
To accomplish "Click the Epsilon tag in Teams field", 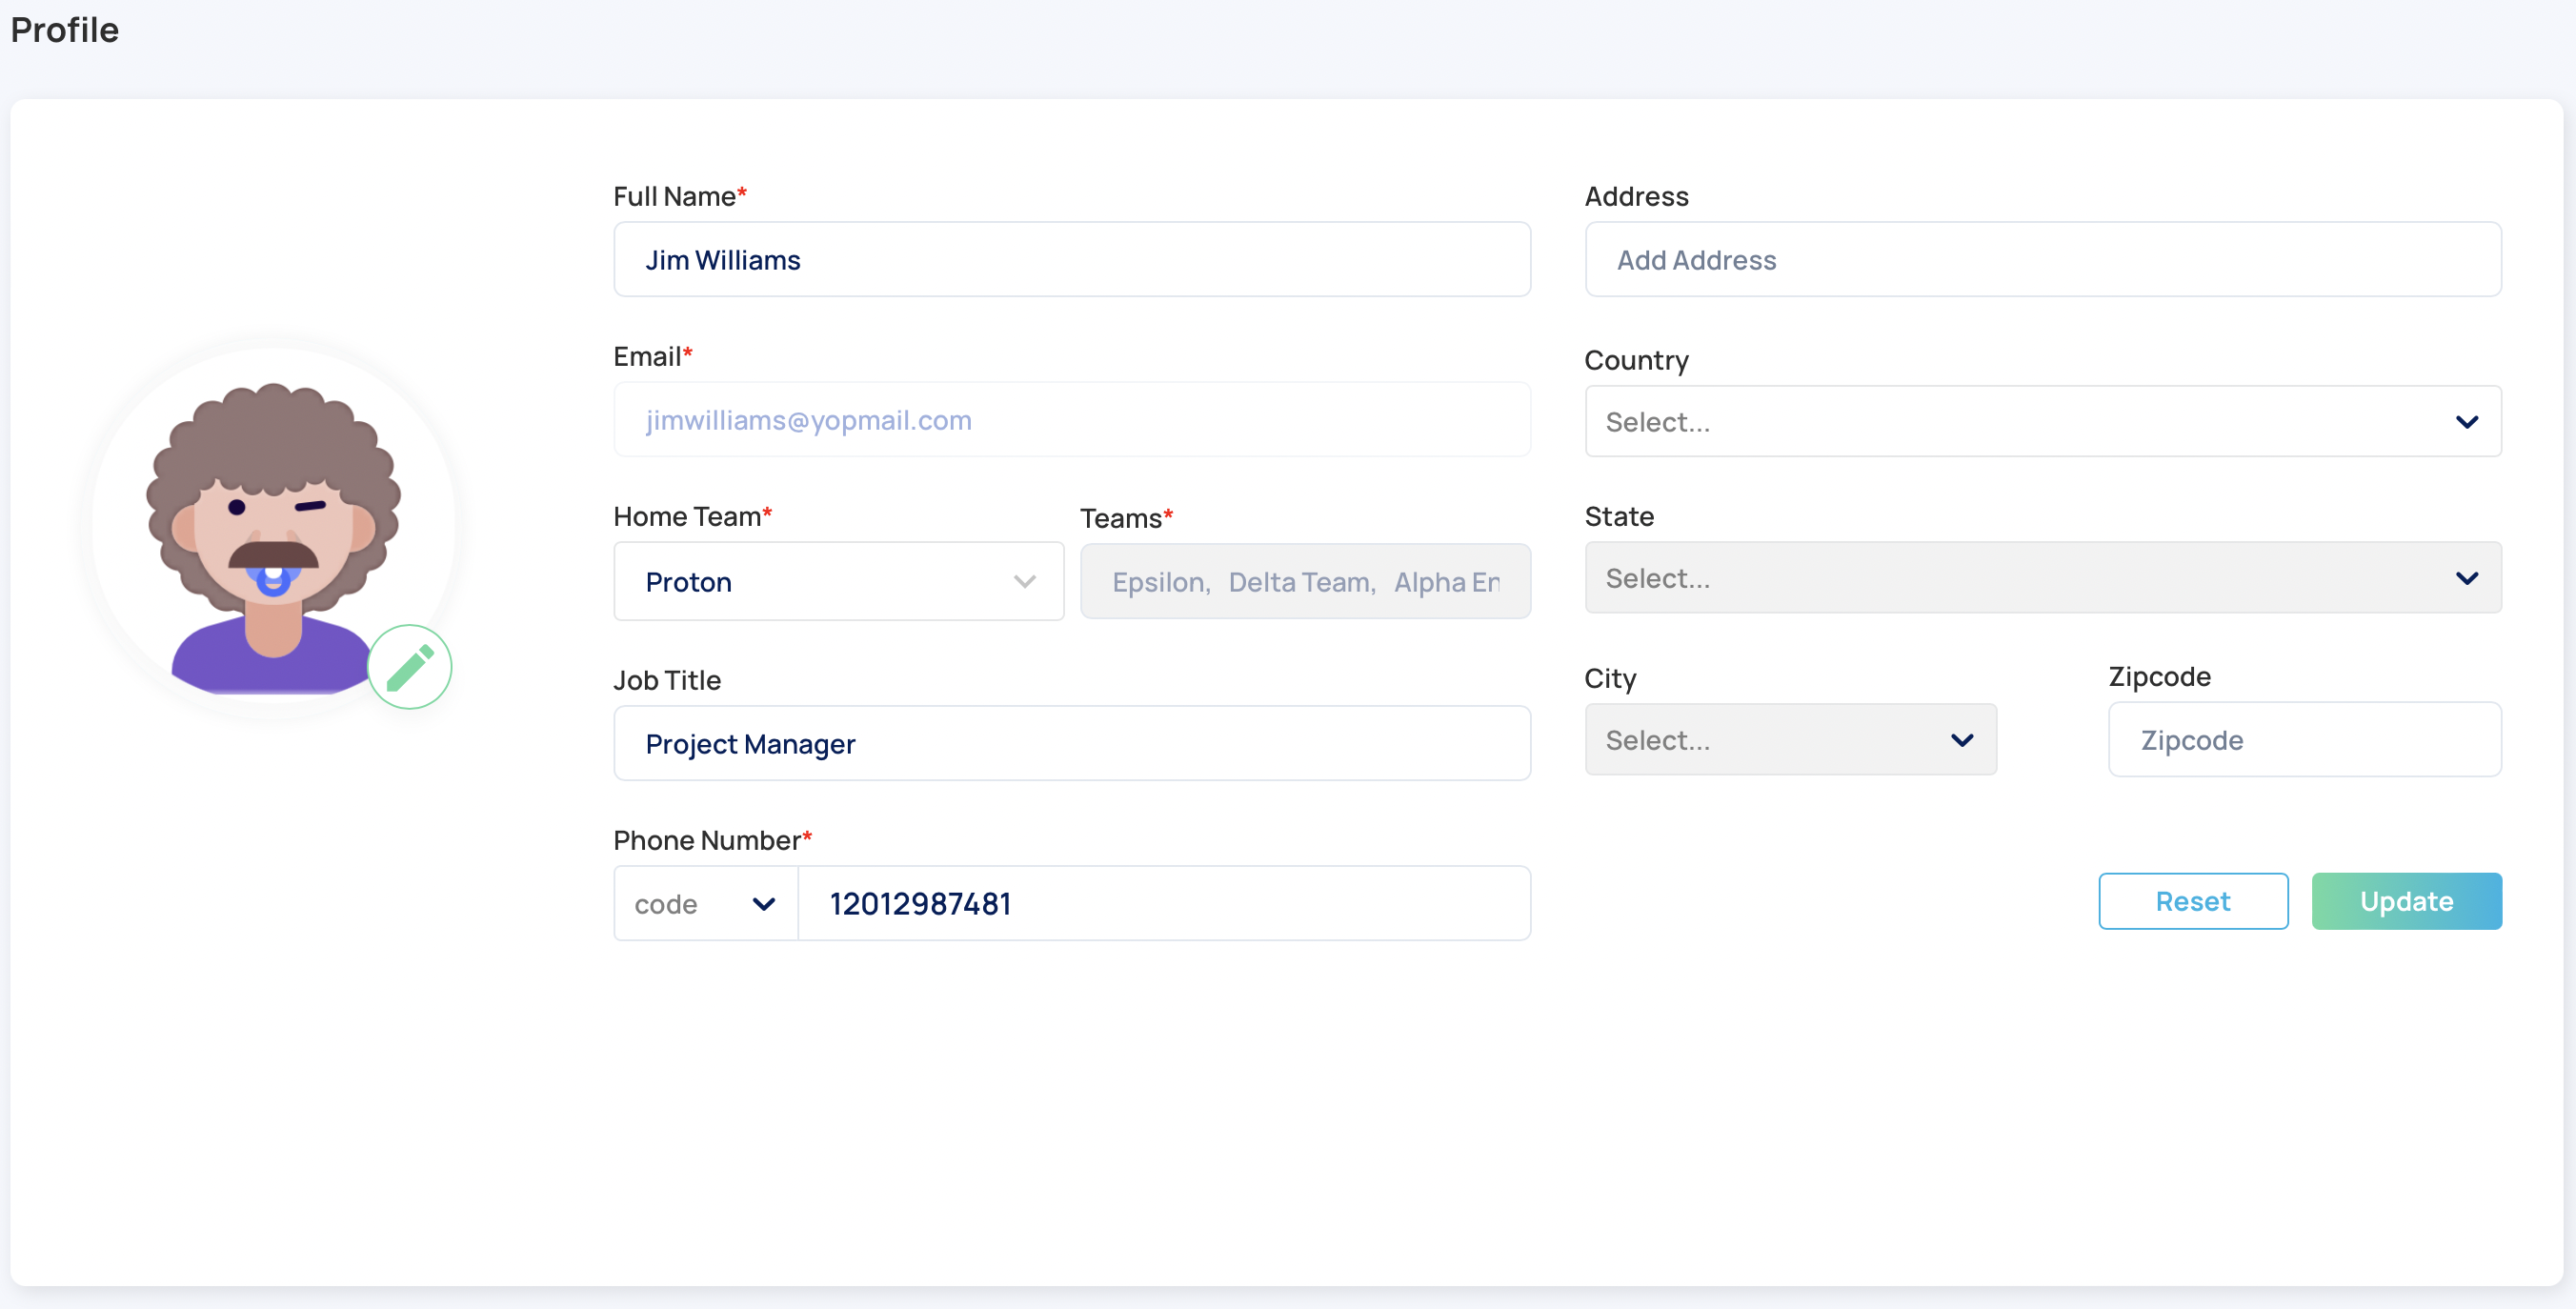I will (x=1158, y=581).
